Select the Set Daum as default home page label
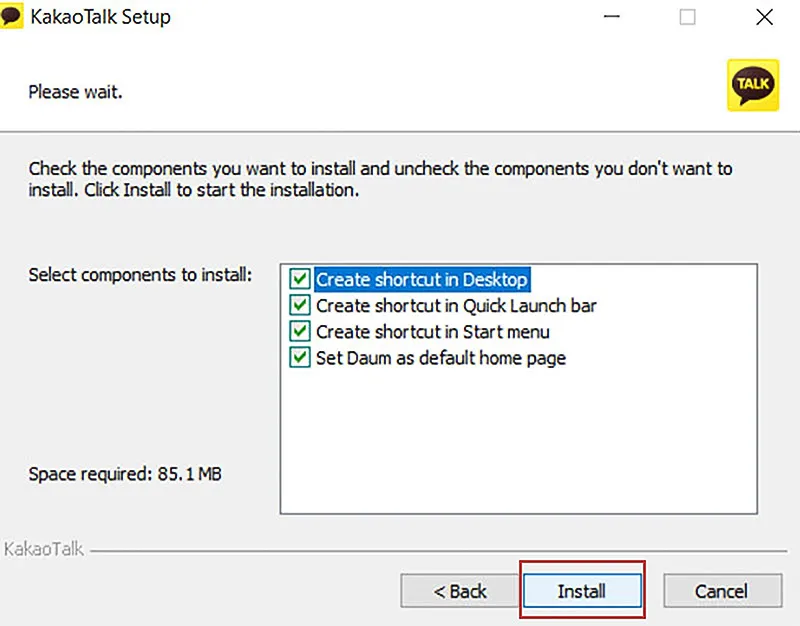800x626 pixels. point(441,357)
